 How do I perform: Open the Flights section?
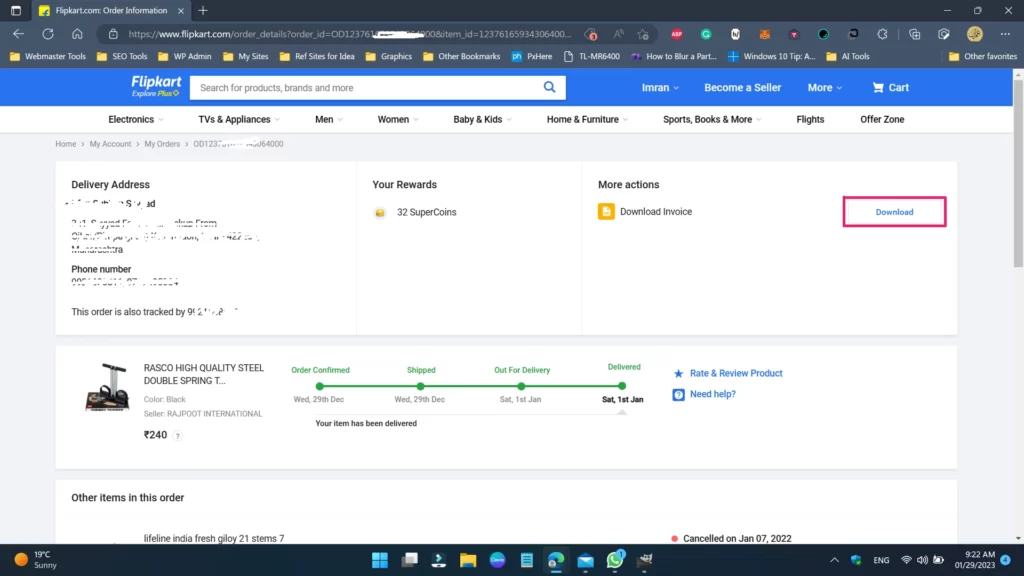click(810, 120)
